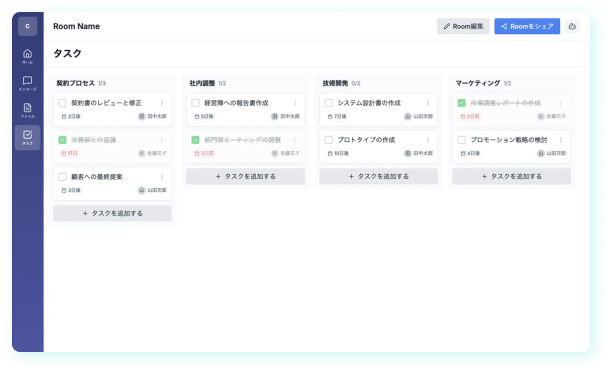Open the 顧客への最終提案 task title
Viewport: 610px width, 372px height.
(x=97, y=177)
